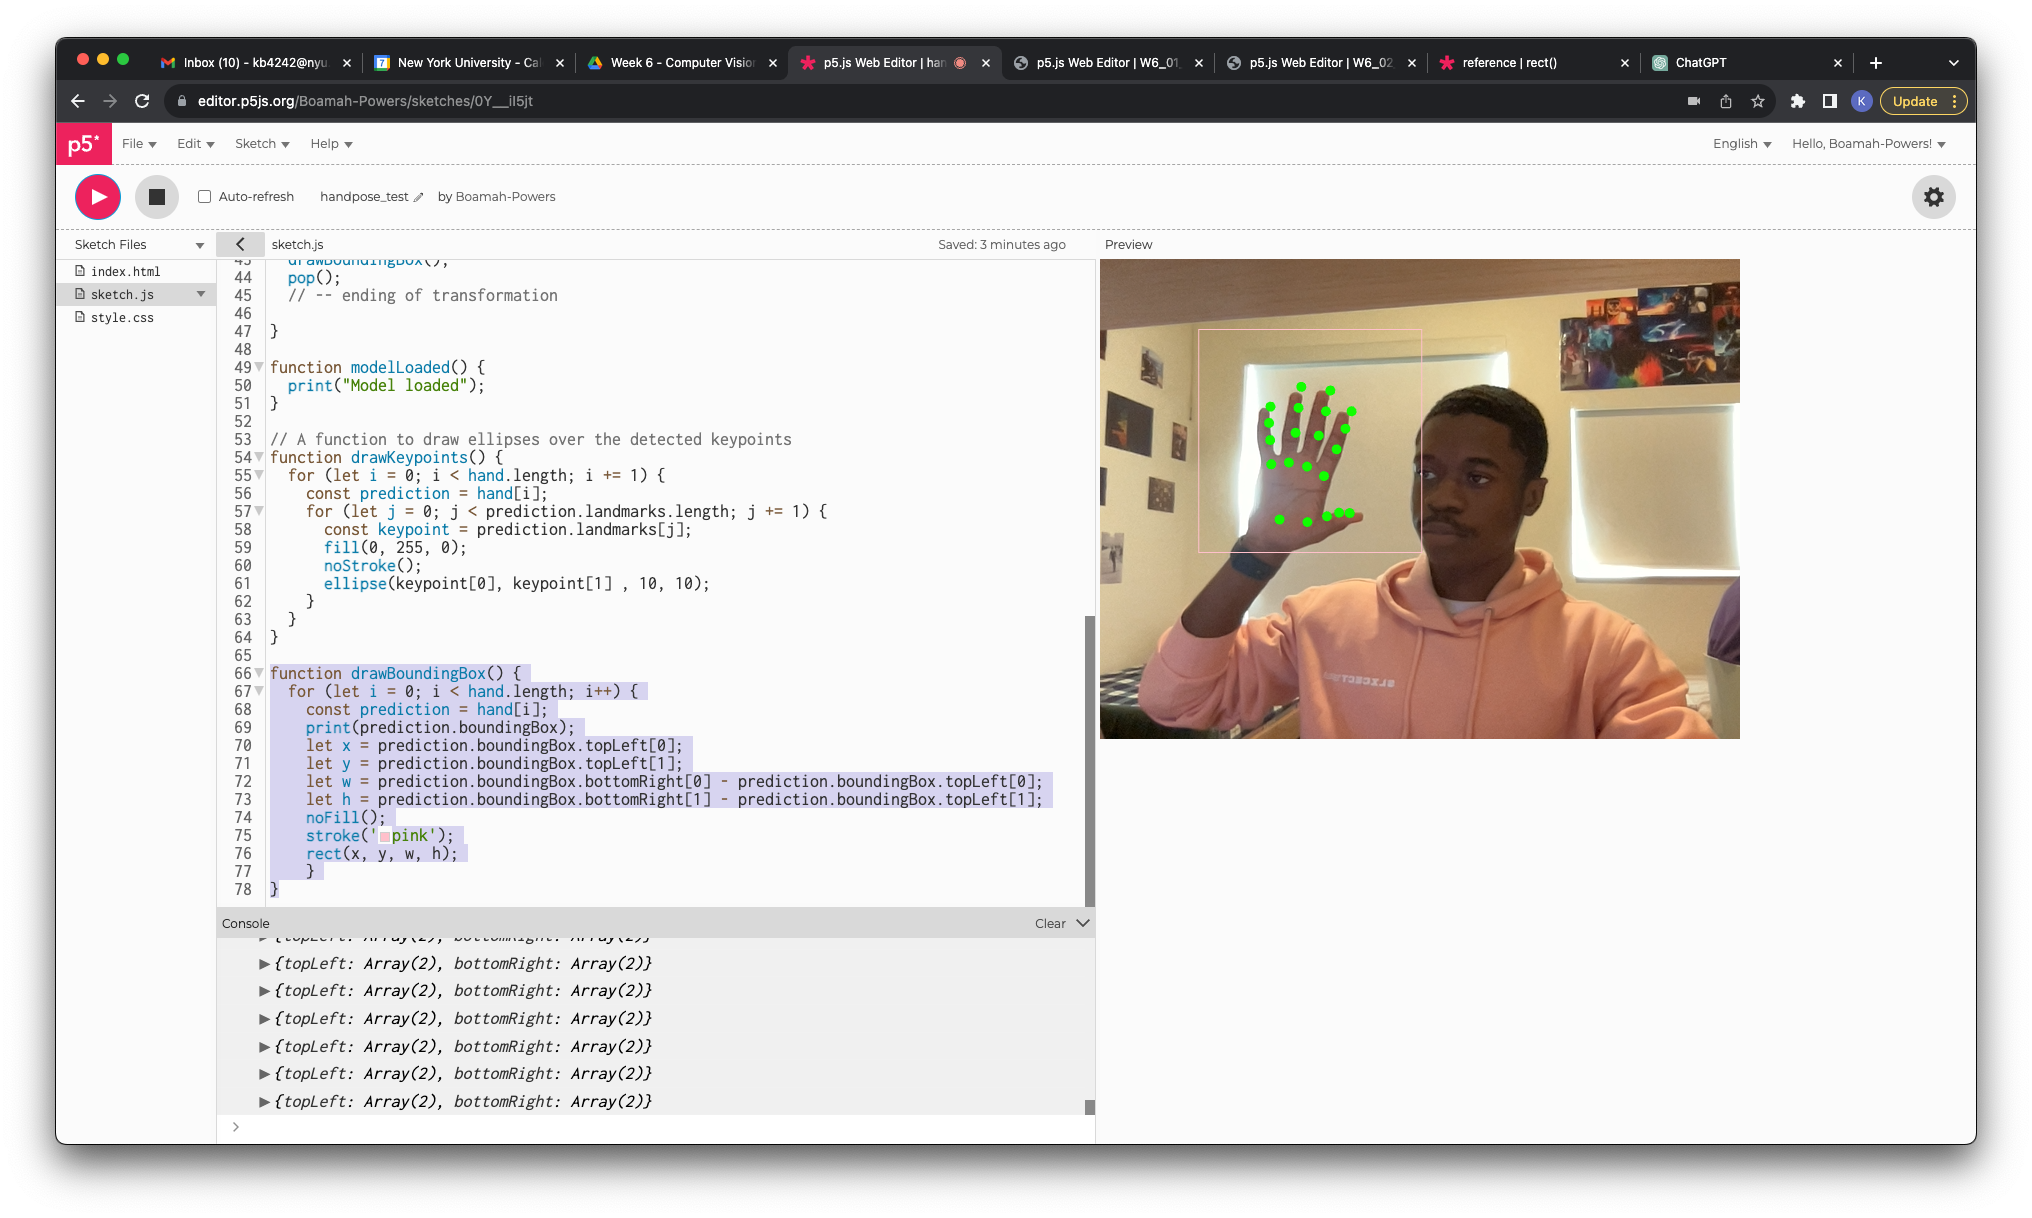2032x1218 pixels.
Task: Edit the sketch name with pencil icon
Action: 418,197
